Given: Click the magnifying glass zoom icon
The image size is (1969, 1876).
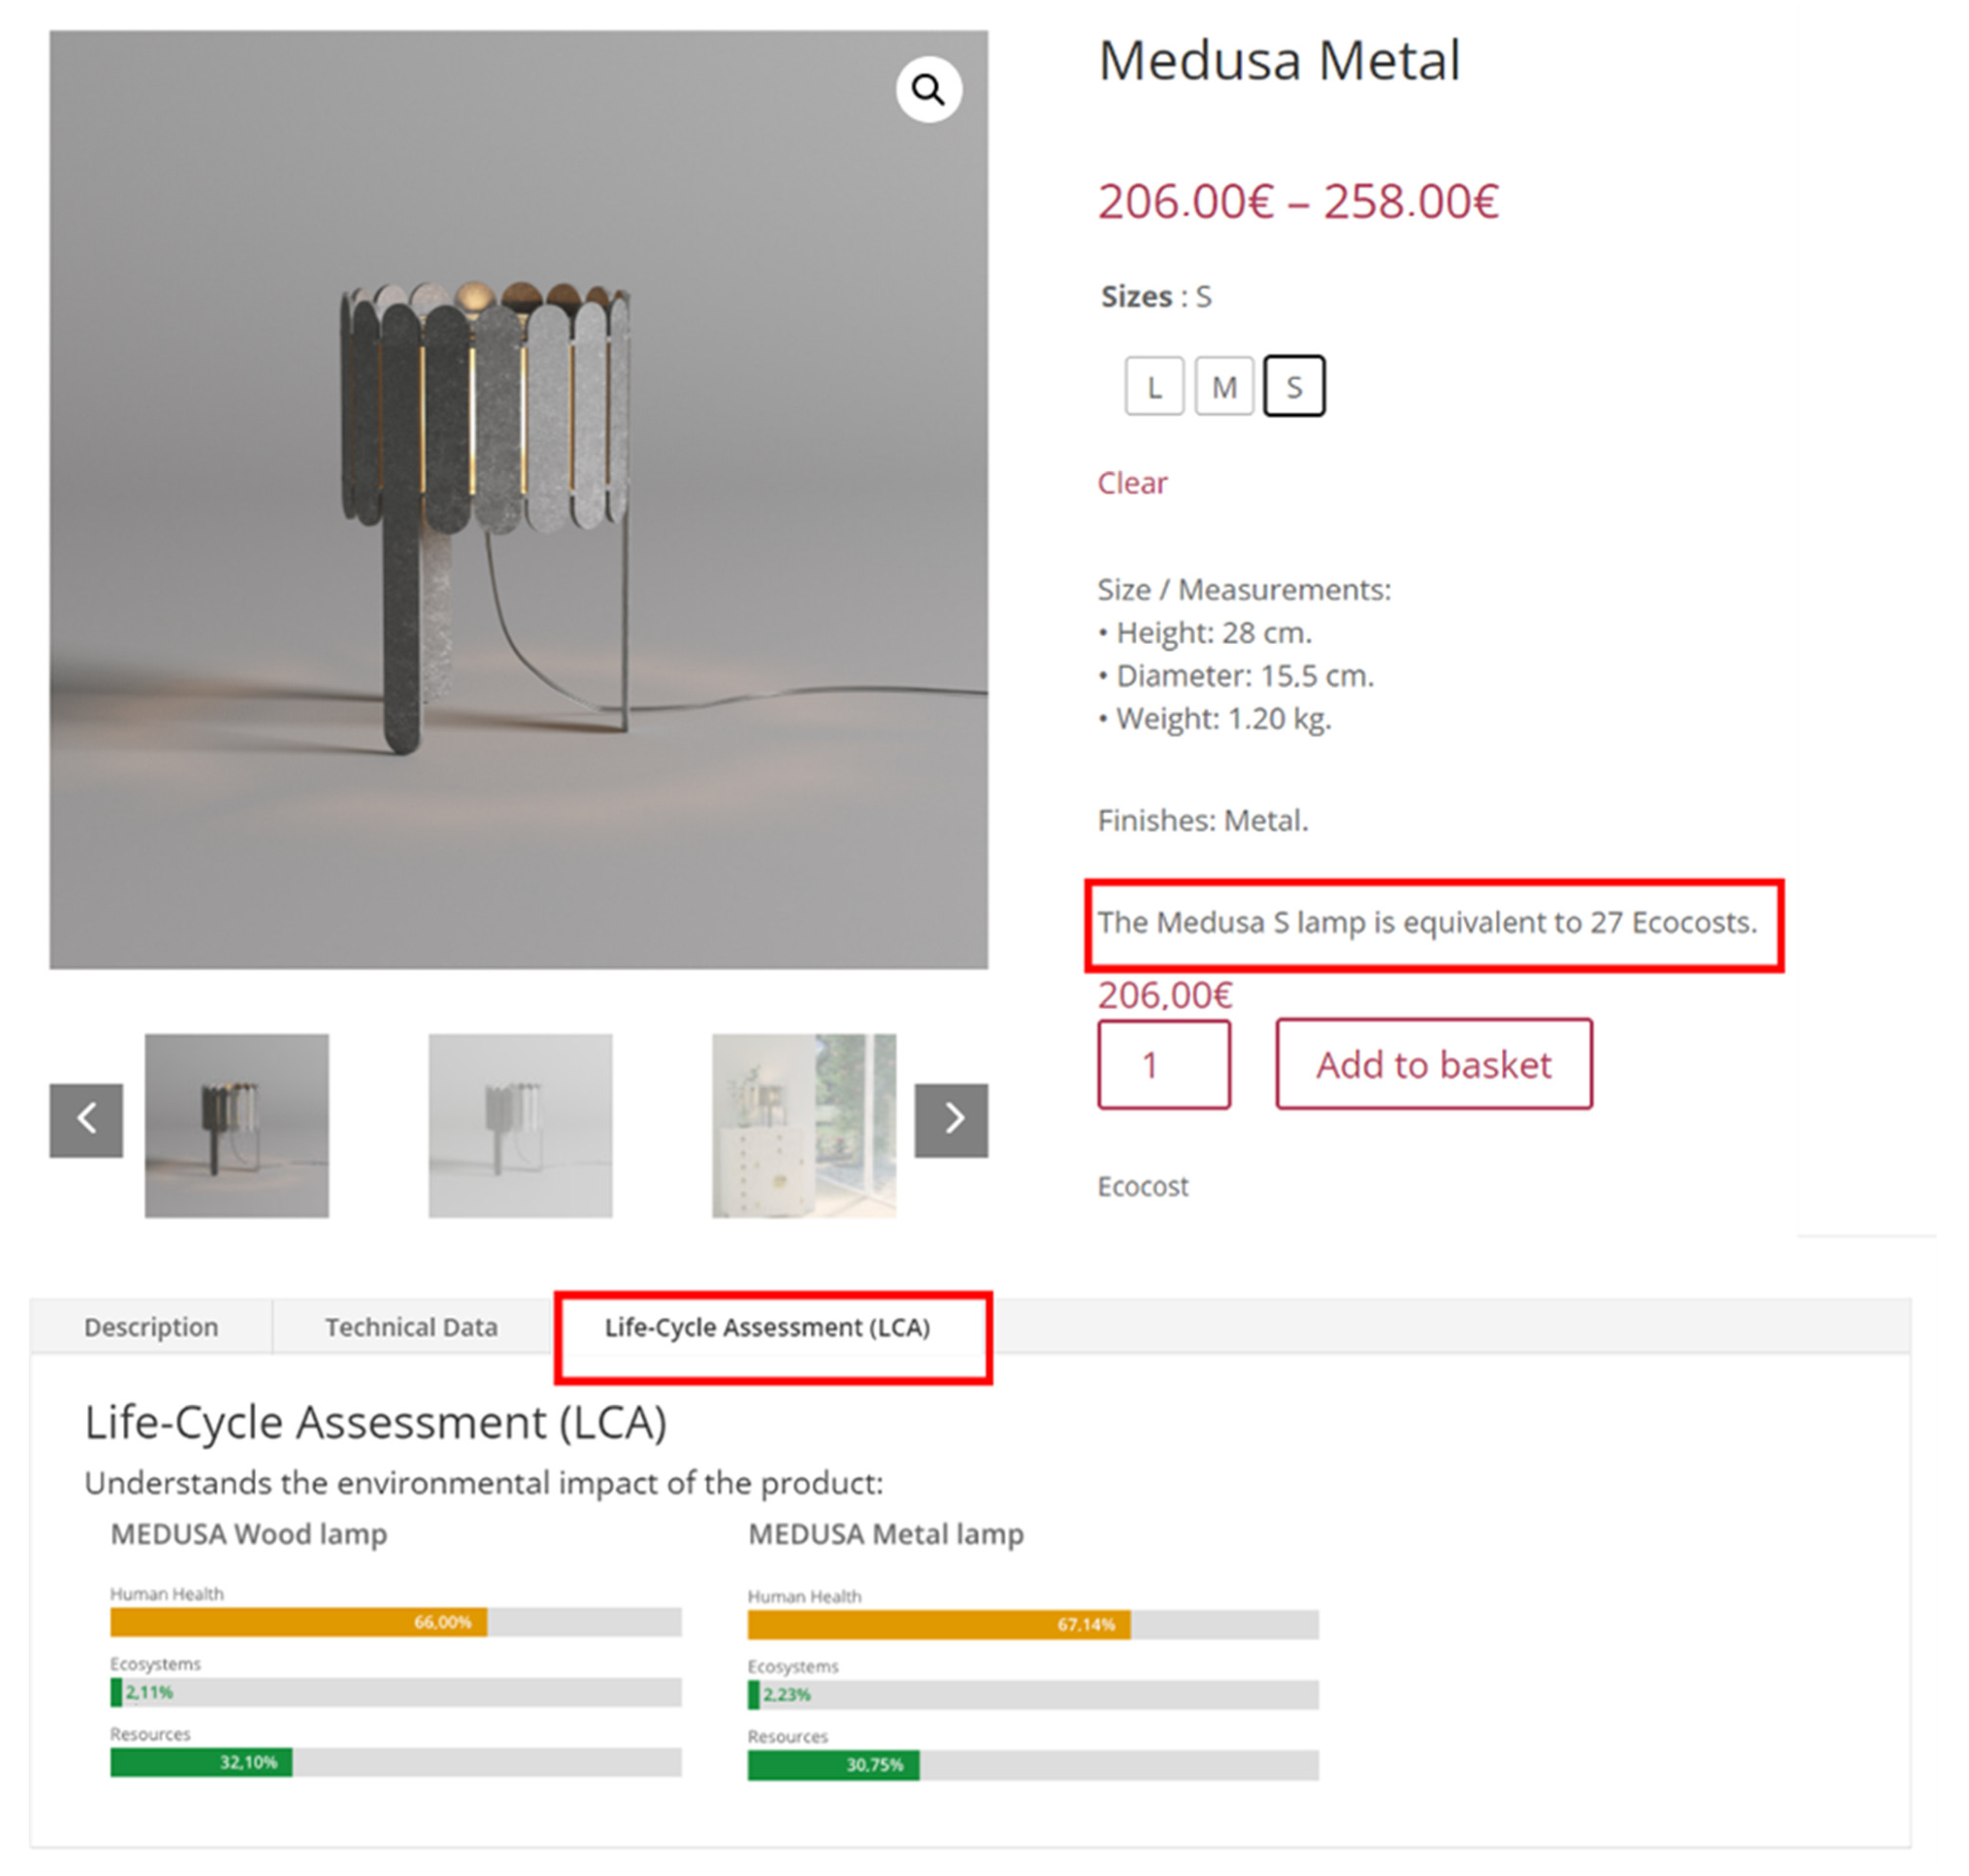Looking at the screenshot, I should [x=928, y=90].
